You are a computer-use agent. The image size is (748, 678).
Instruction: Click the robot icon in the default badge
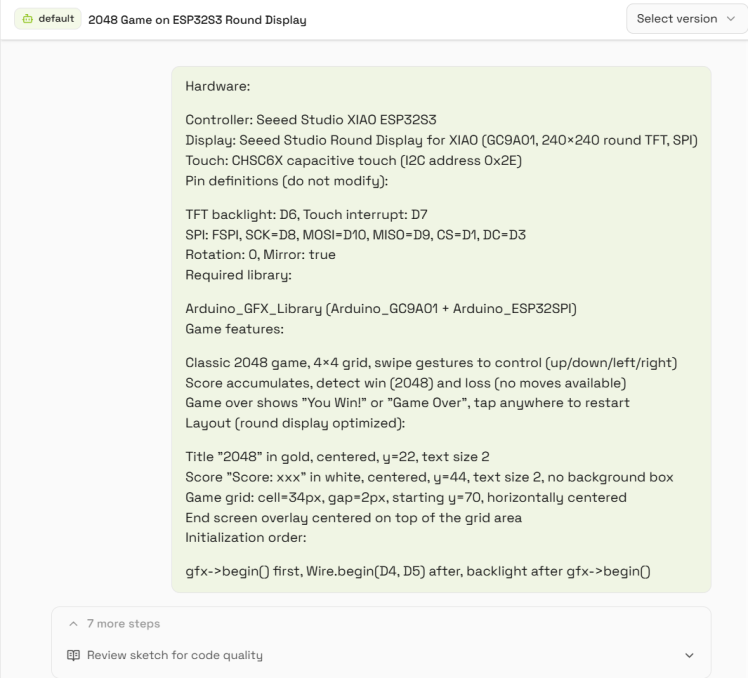28,19
